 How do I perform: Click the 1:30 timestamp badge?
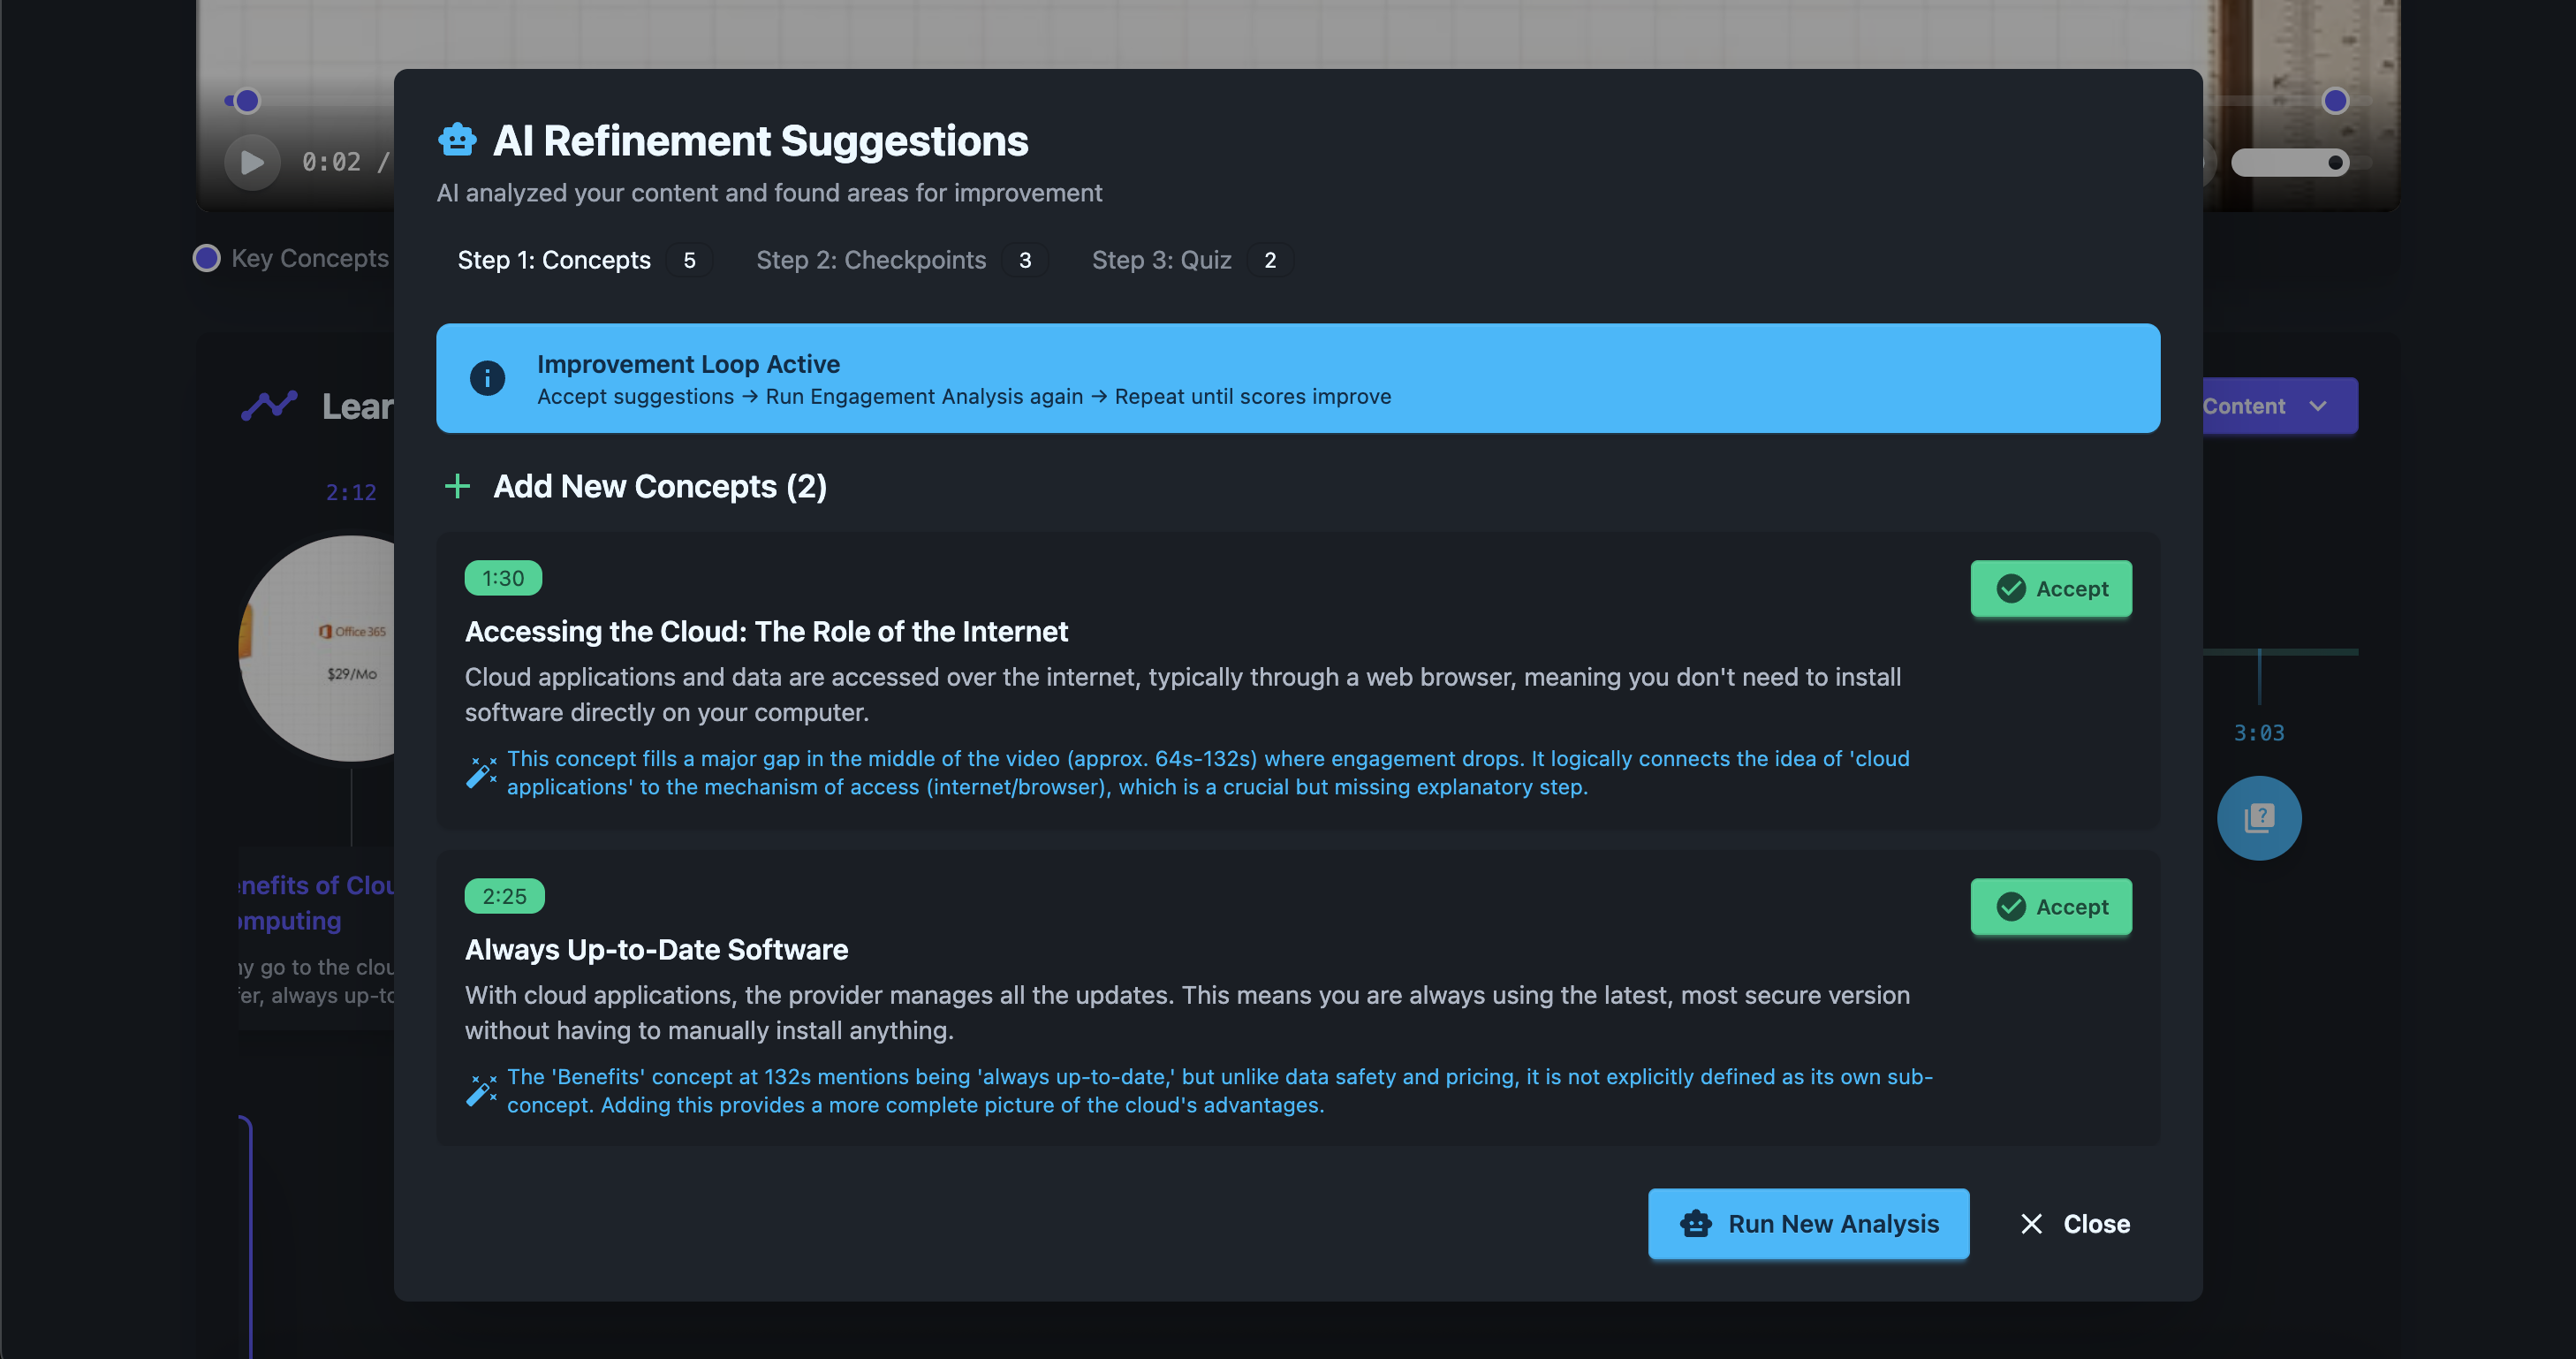503,578
